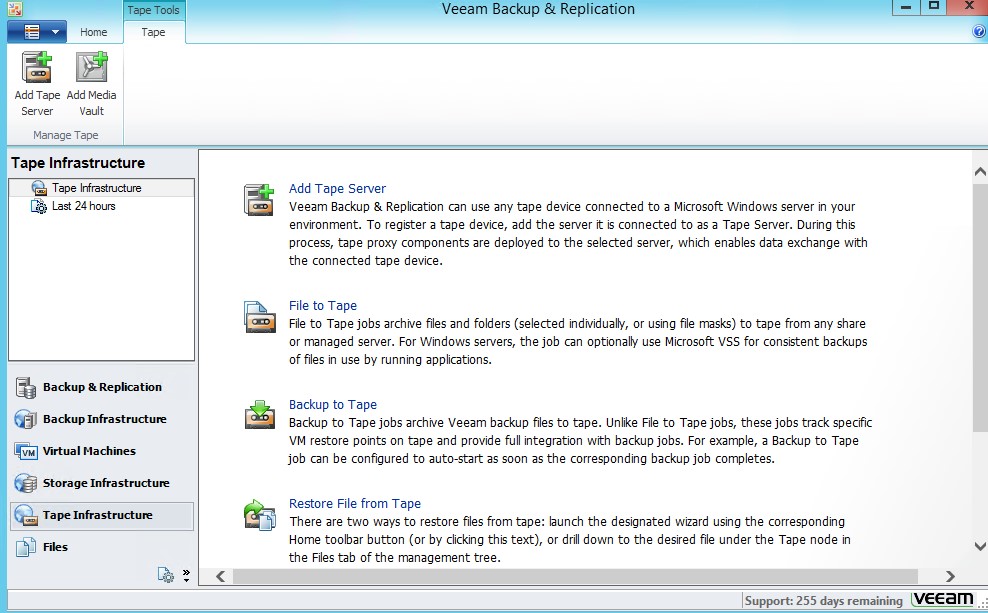Image resolution: width=988 pixels, height=613 pixels.
Task: Click the Storage Infrastructure navigation icon
Action: [26, 484]
